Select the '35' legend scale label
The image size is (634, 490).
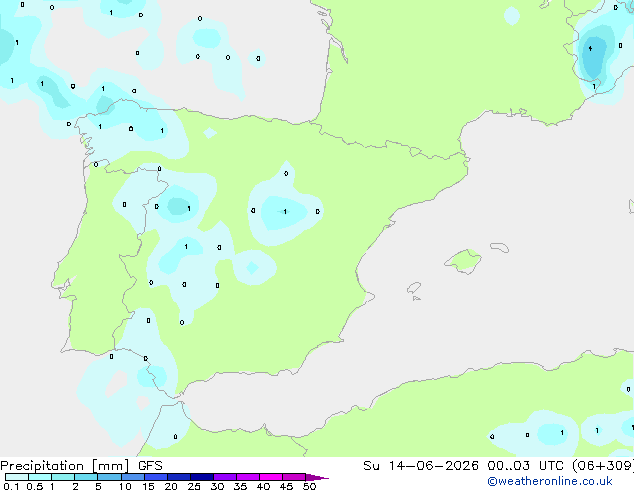pos(240,486)
